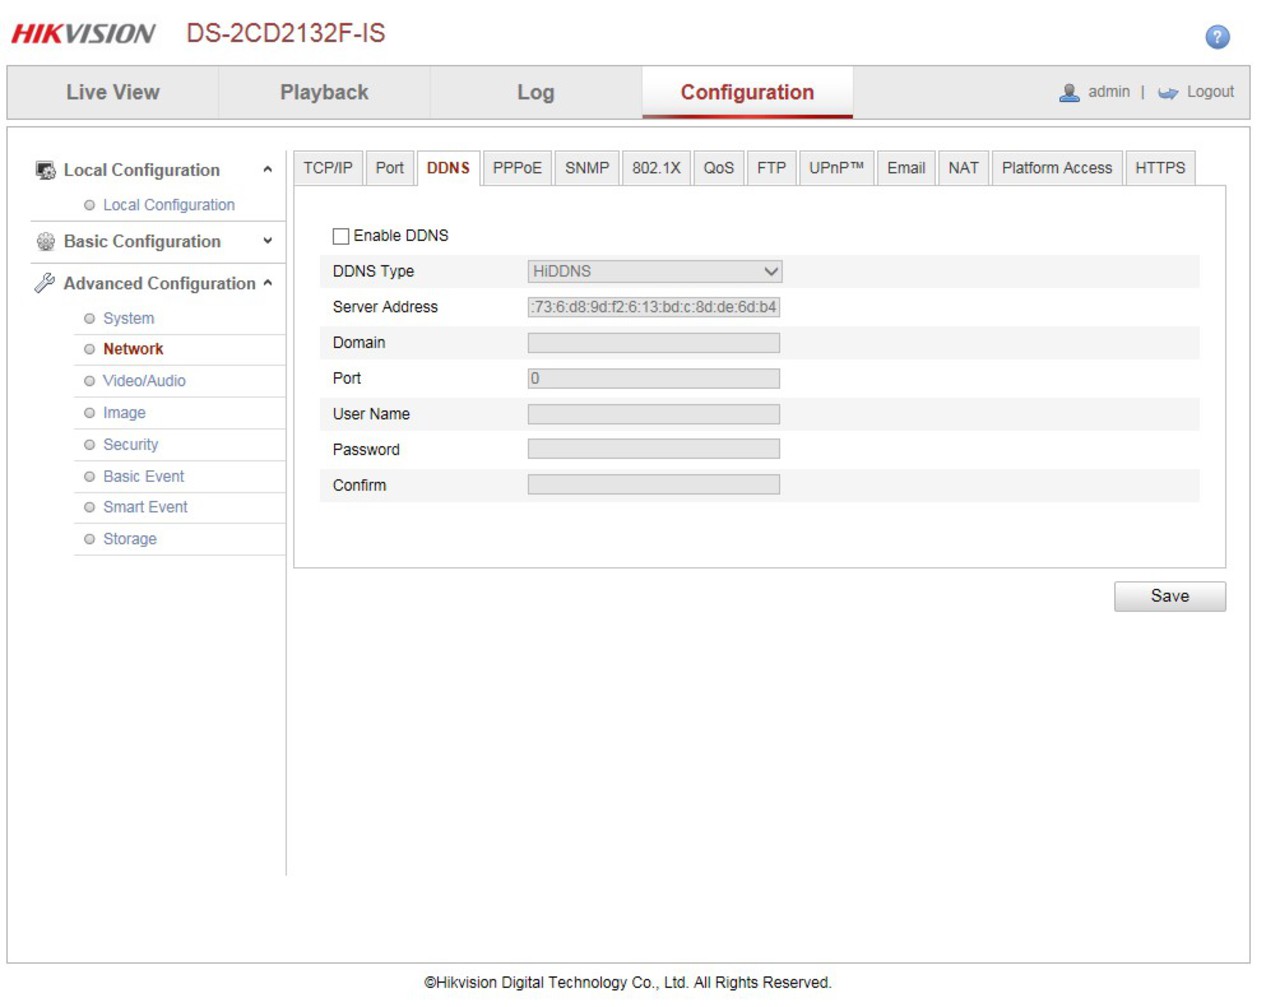Click the admin user icon

point(1069,92)
